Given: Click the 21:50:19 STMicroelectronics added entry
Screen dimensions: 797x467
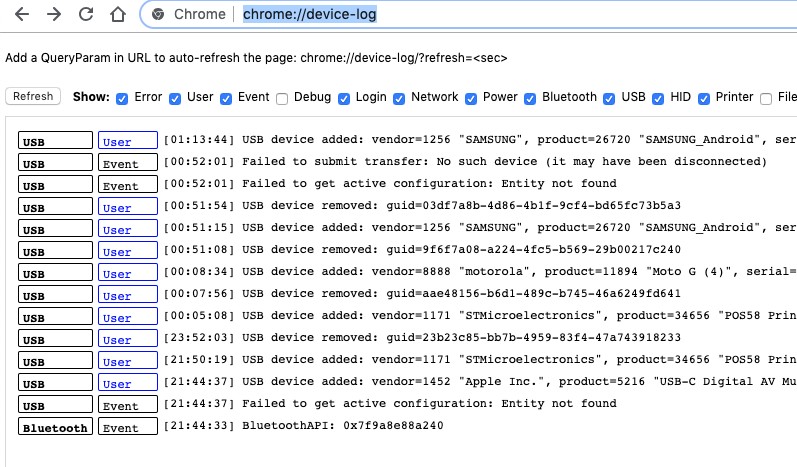Looking at the screenshot, I should tap(519, 360).
